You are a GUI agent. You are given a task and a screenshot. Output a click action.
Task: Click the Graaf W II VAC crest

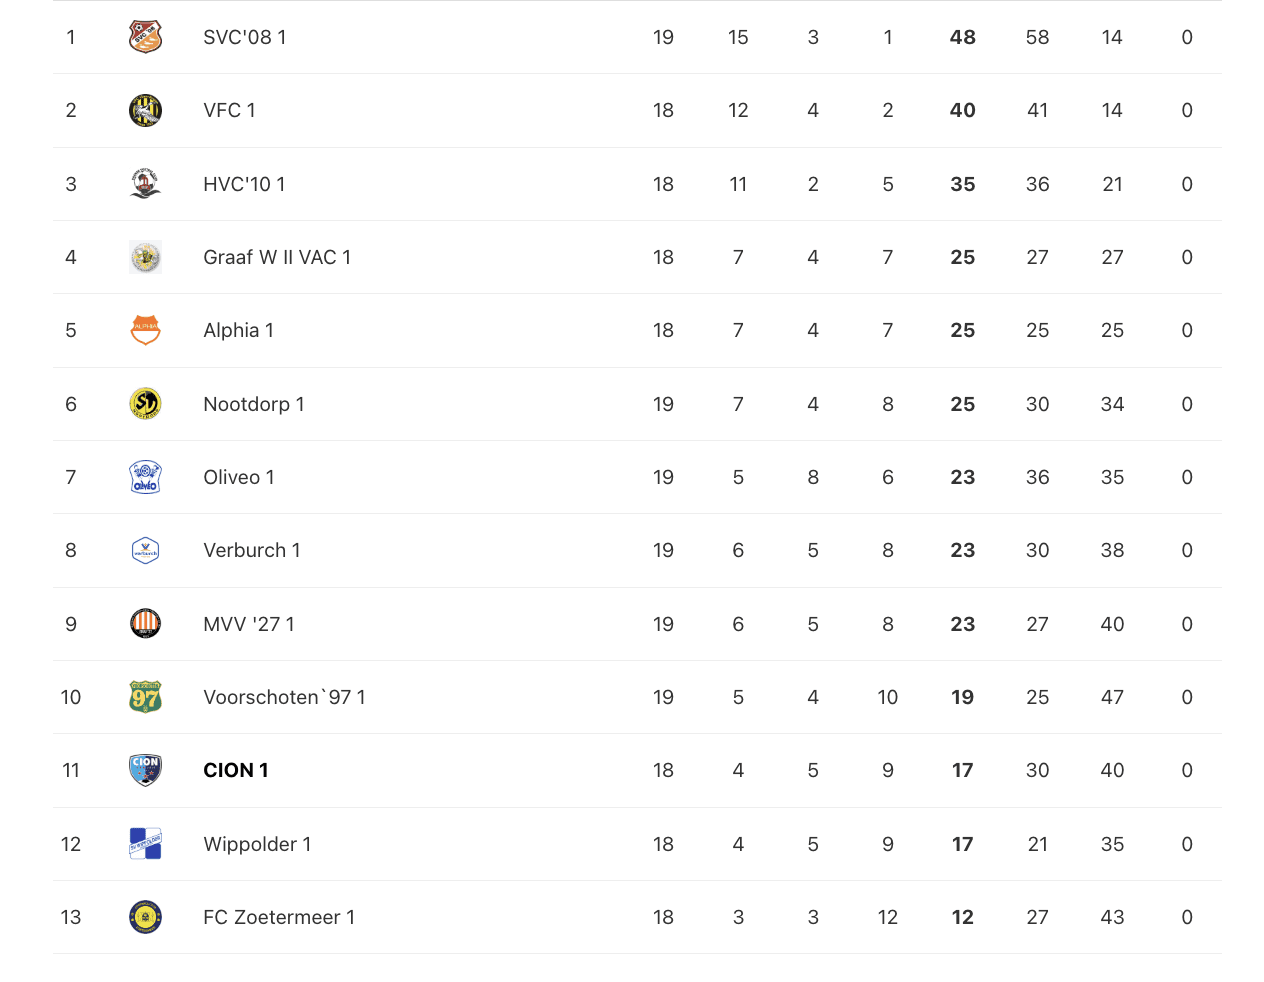(x=145, y=257)
